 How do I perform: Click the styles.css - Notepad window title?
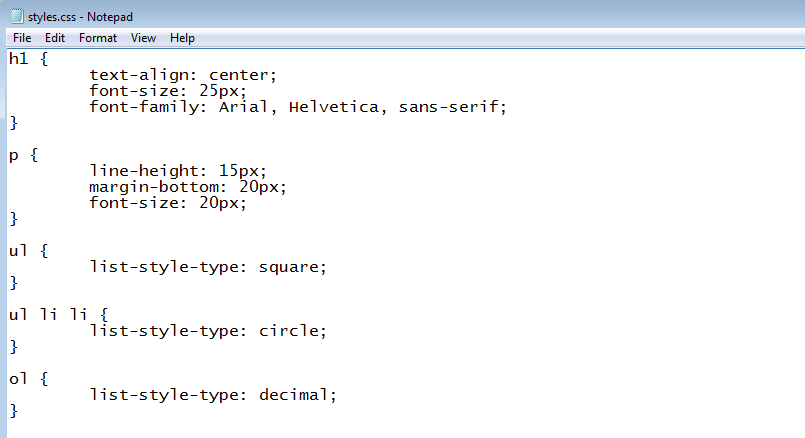(80, 17)
